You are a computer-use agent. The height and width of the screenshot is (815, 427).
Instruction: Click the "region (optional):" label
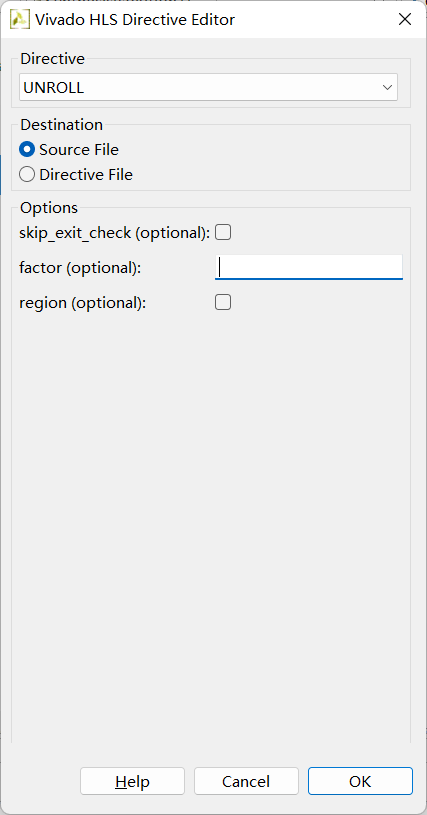point(83,303)
